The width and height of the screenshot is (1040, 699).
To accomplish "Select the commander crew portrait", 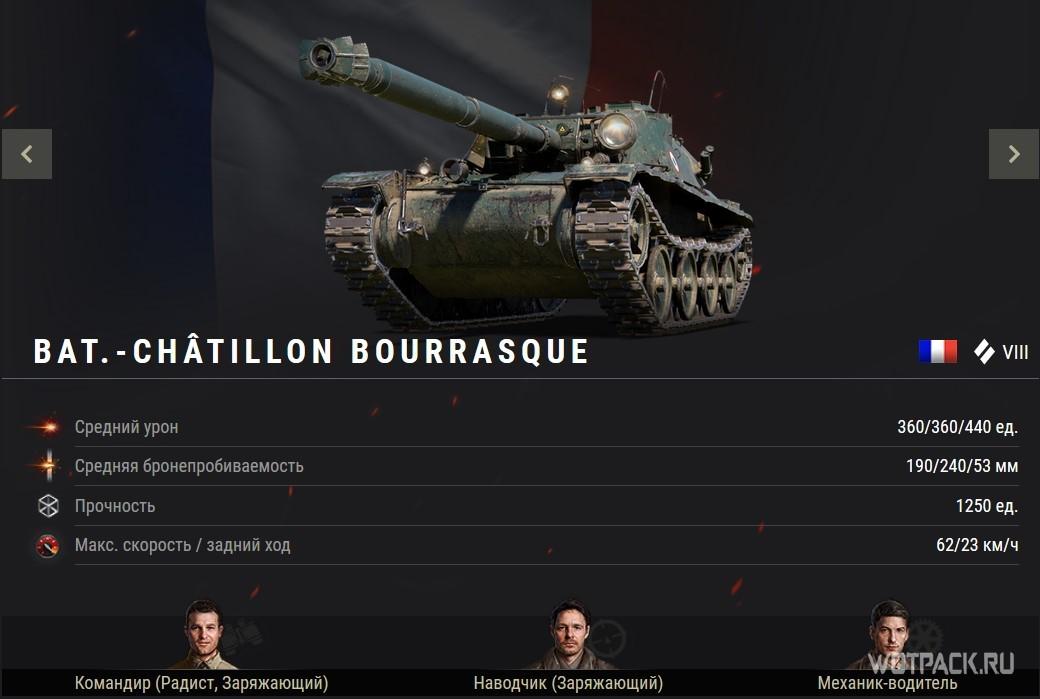I will pyautogui.click(x=203, y=635).
